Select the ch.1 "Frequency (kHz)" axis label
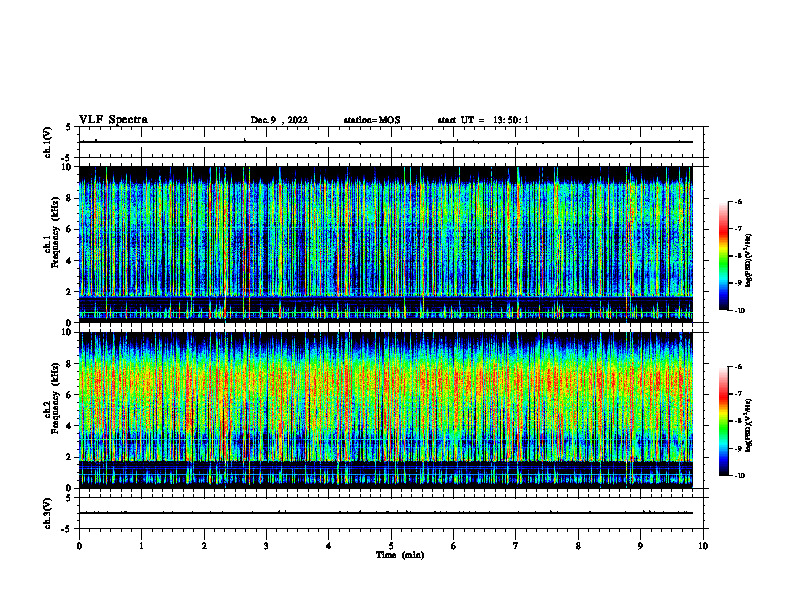 [55, 232]
